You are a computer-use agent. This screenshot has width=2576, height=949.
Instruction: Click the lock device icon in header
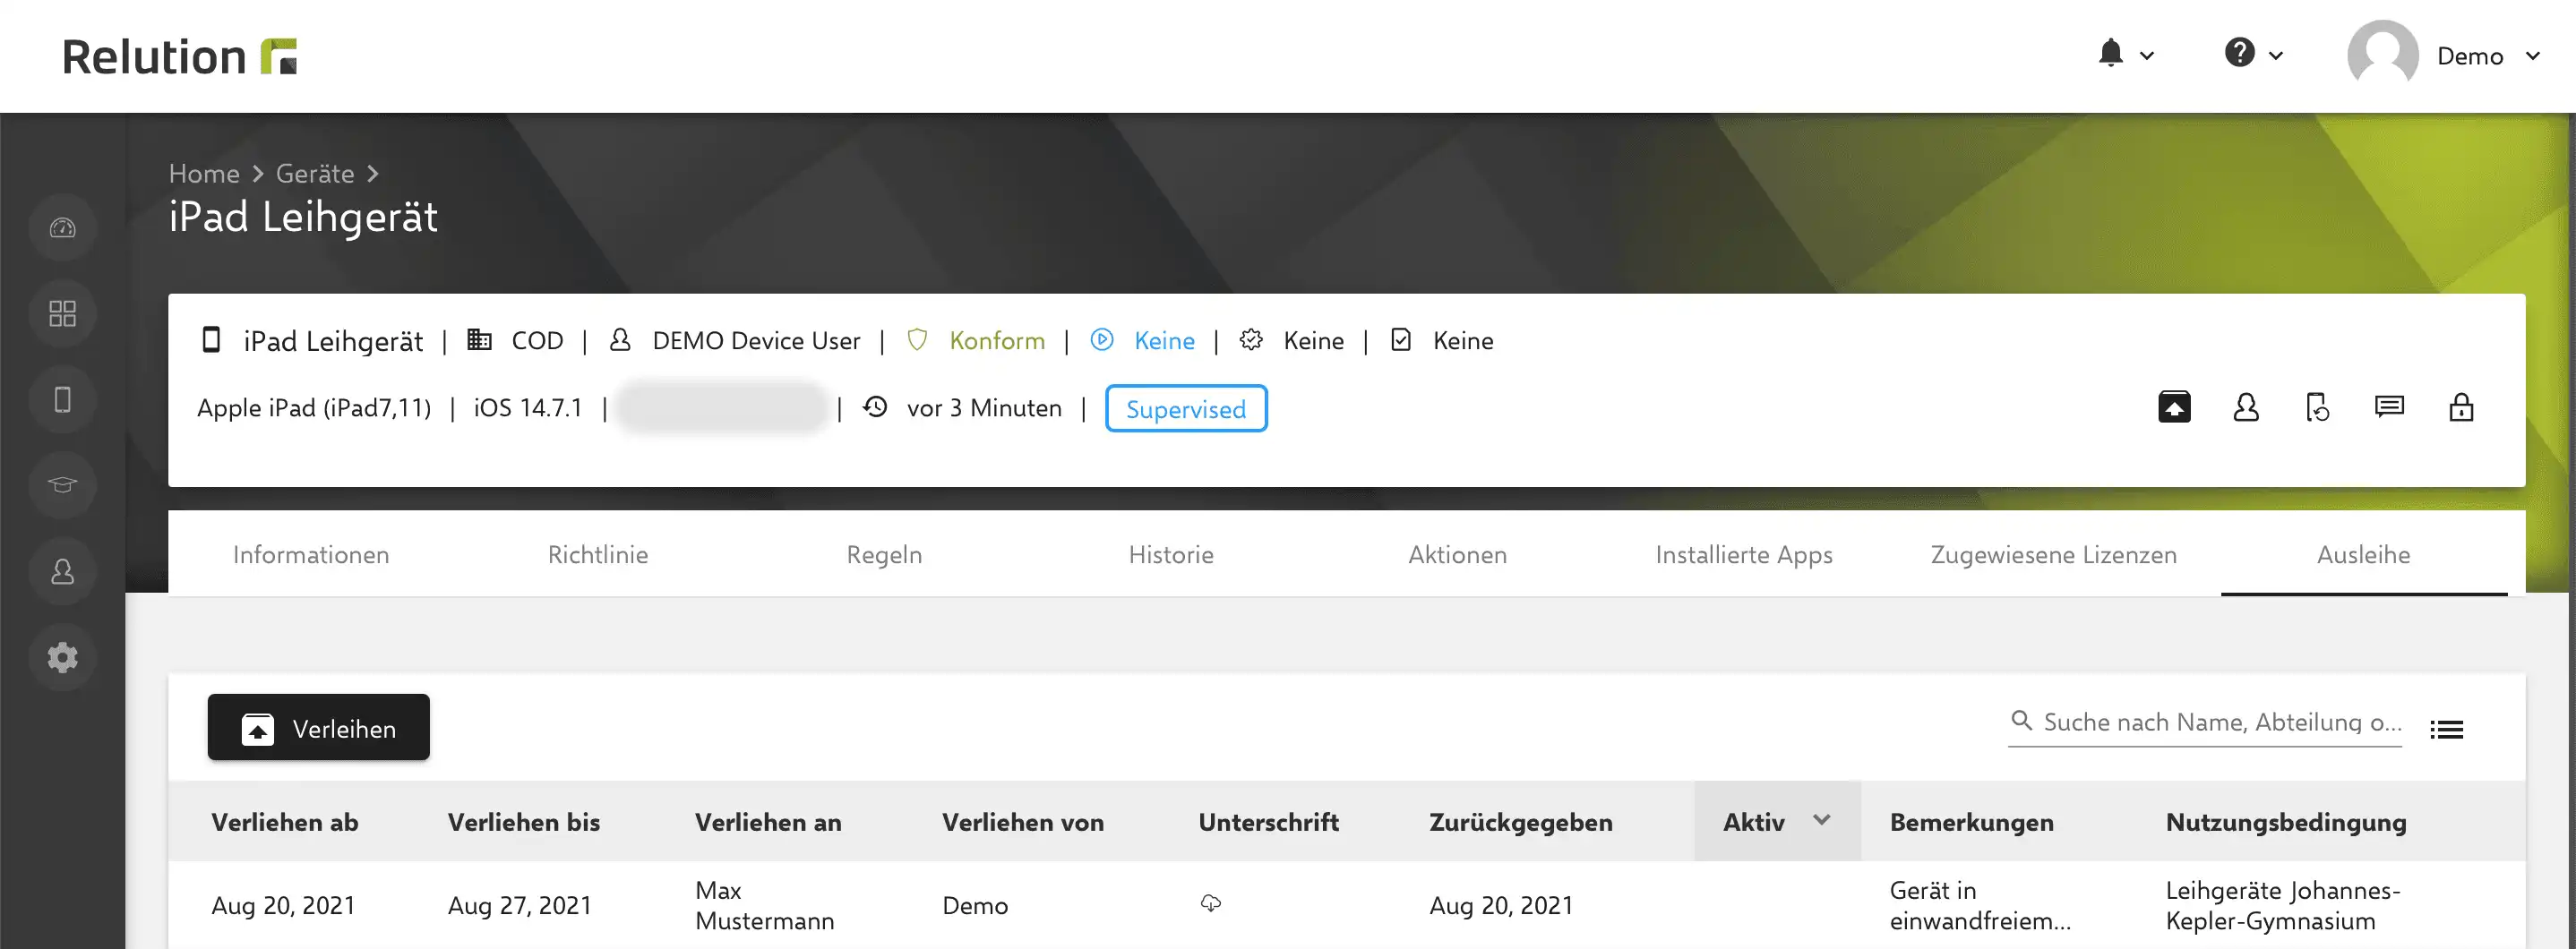pos(2461,407)
